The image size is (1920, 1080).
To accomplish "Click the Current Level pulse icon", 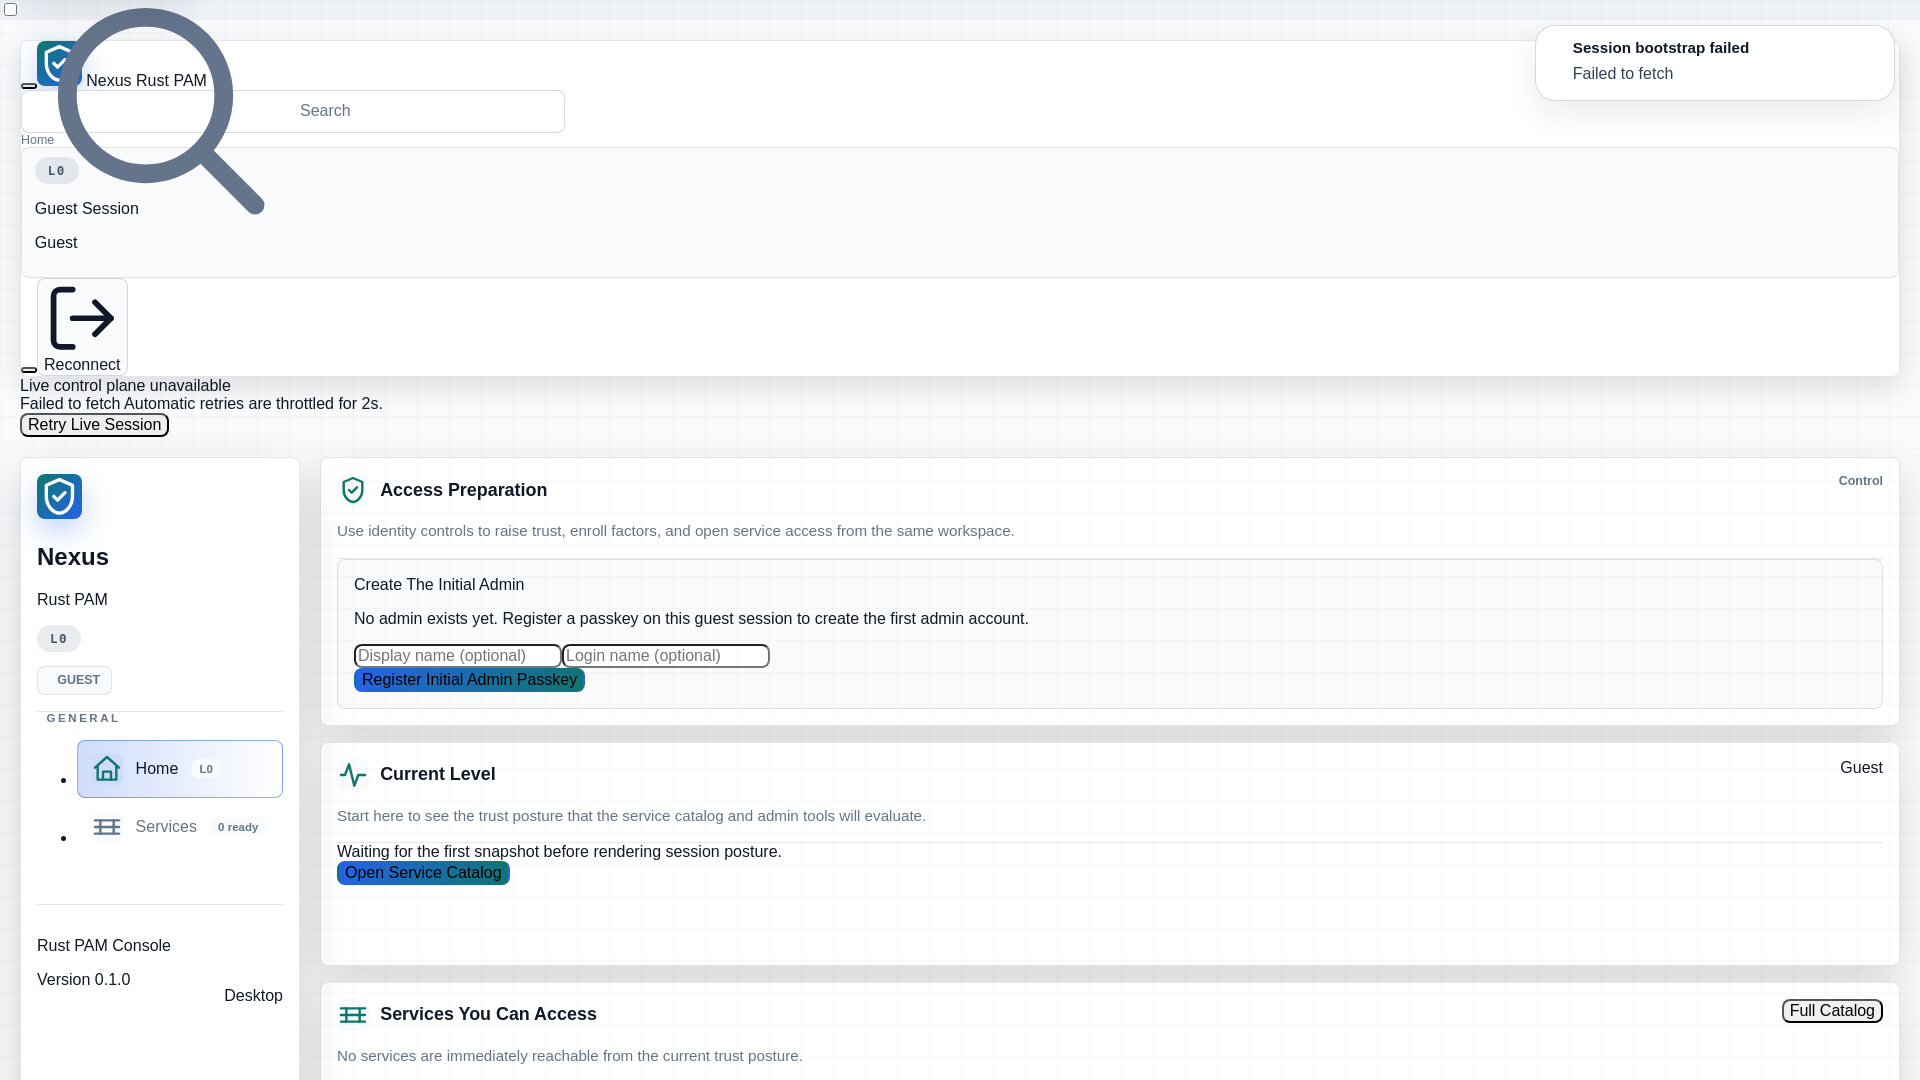I will coord(353,774).
